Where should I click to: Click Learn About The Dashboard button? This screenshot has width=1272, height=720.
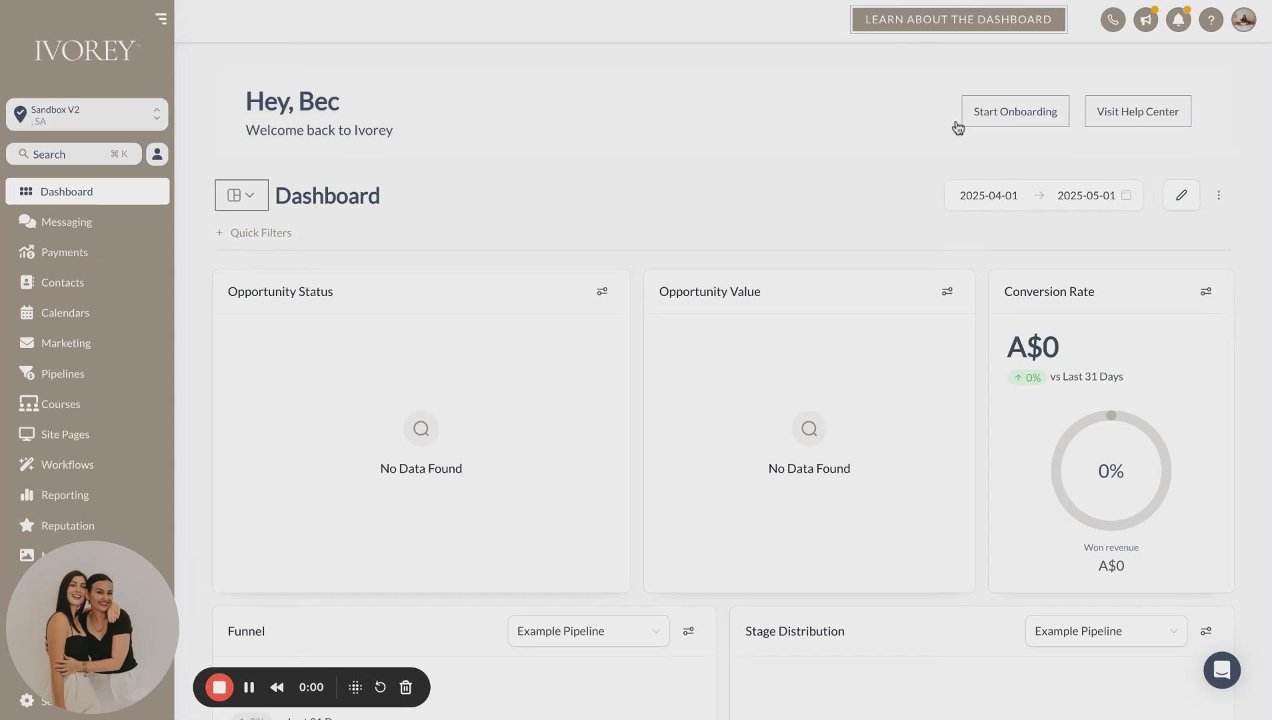coord(958,19)
